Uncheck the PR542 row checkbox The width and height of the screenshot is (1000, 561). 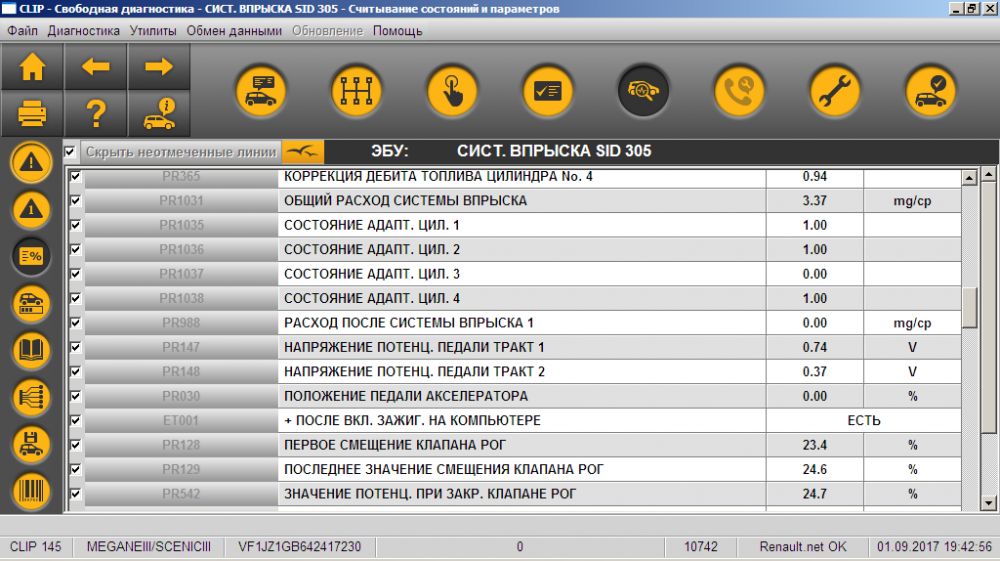click(75, 493)
